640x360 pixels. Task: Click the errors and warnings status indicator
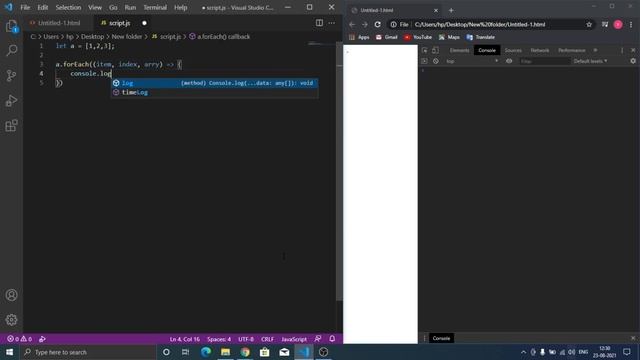point(19,339)
